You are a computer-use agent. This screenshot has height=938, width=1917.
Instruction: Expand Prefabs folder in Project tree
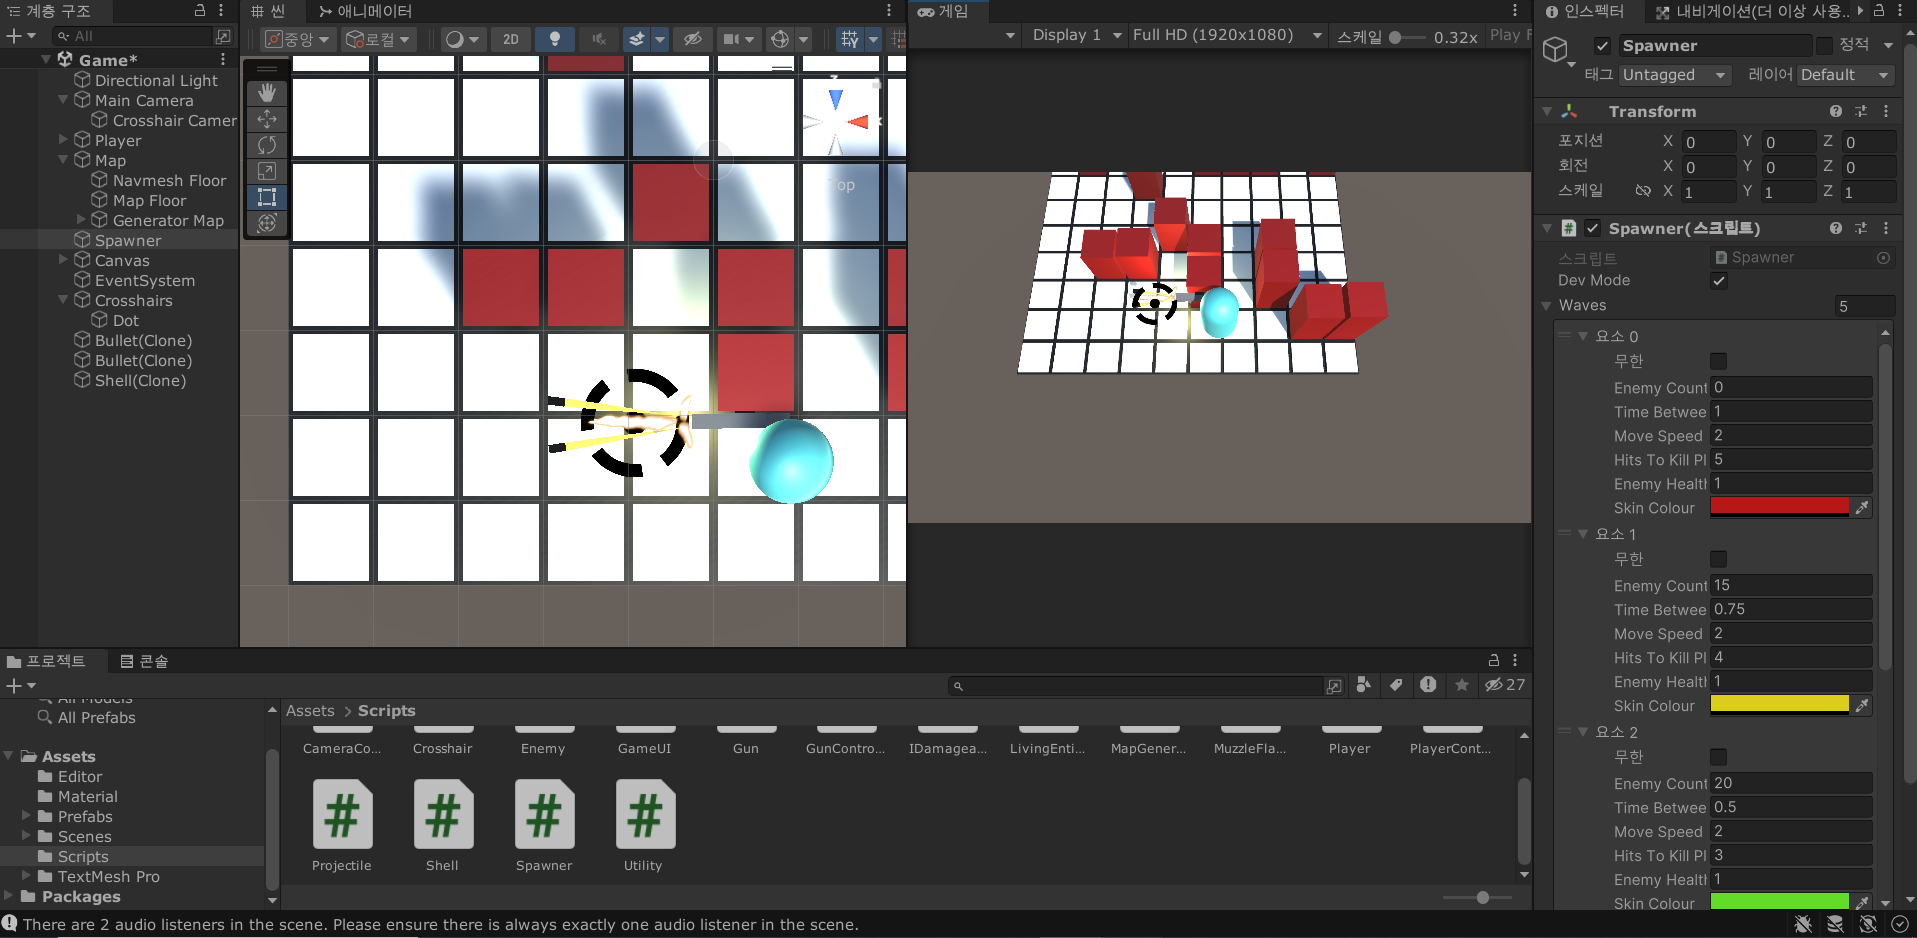pyautogui.click(x=27, y=816)
